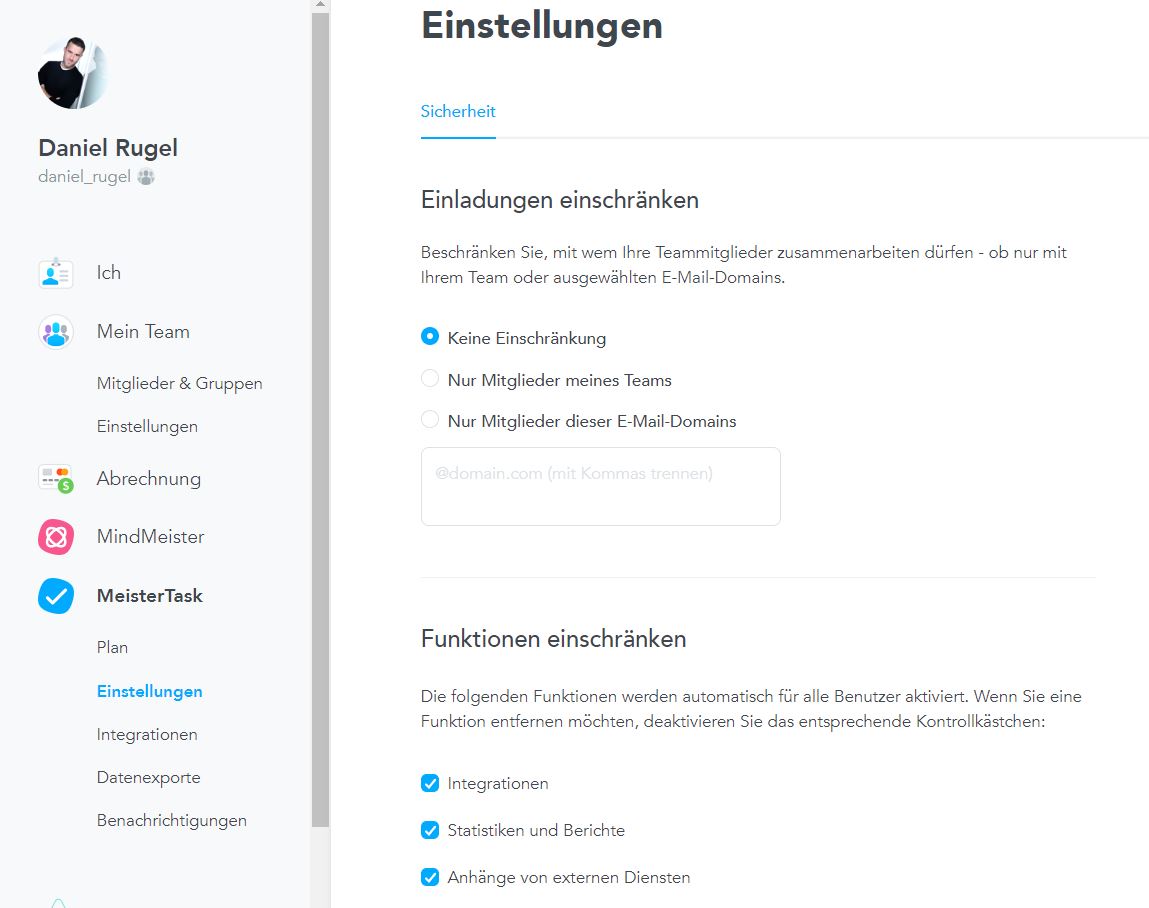
Task: Click the MeisterTask blue checkmark icon
Action: tap(56, 596)
